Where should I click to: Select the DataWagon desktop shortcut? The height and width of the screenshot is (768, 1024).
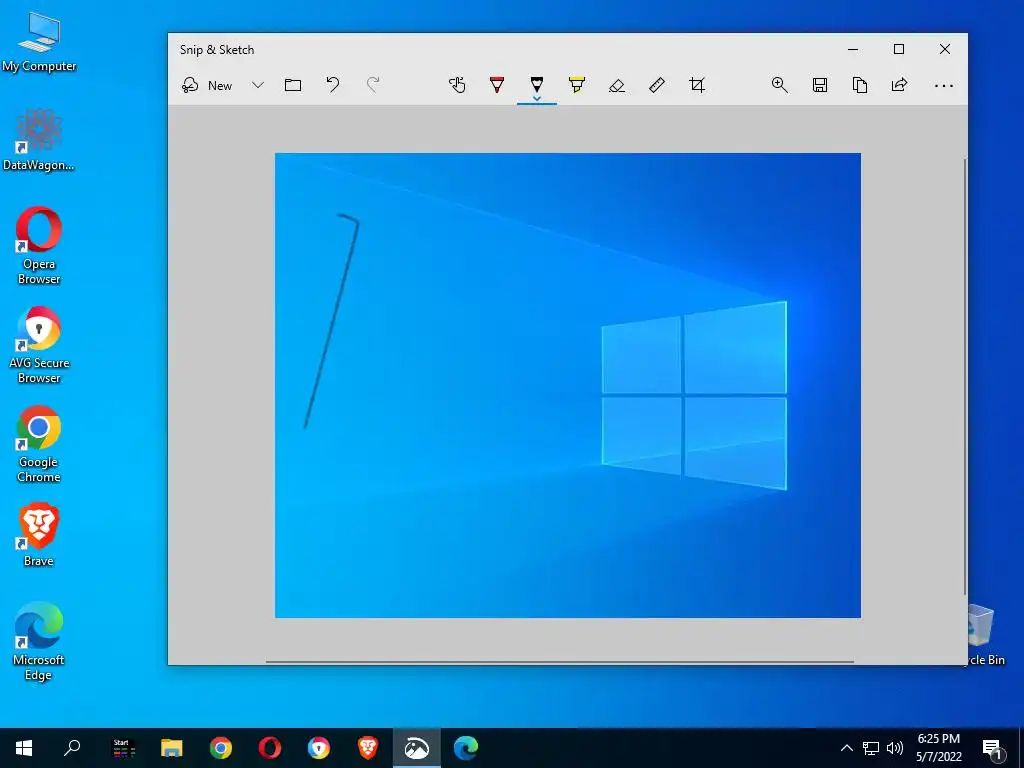[x=39, y=140]
